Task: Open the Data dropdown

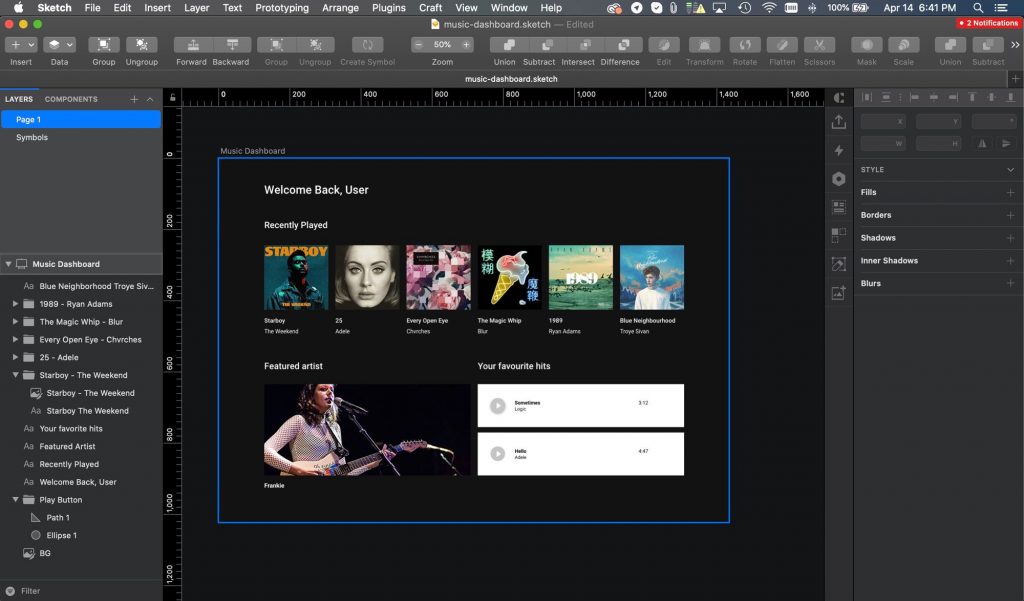Action: tap(59, 45)
